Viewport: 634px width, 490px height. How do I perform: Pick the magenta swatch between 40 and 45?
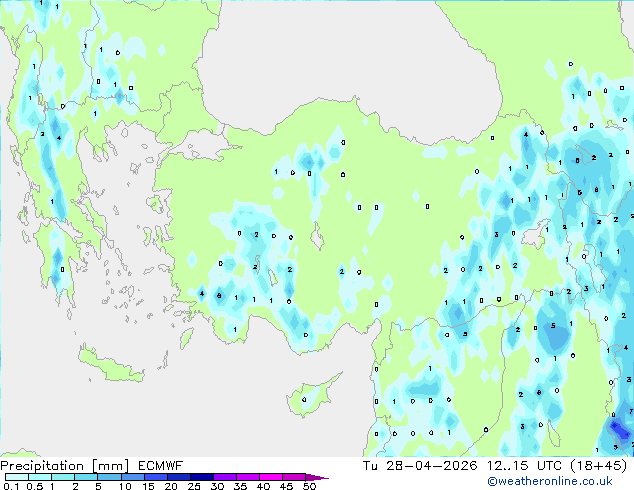click(x=271, y=477)
